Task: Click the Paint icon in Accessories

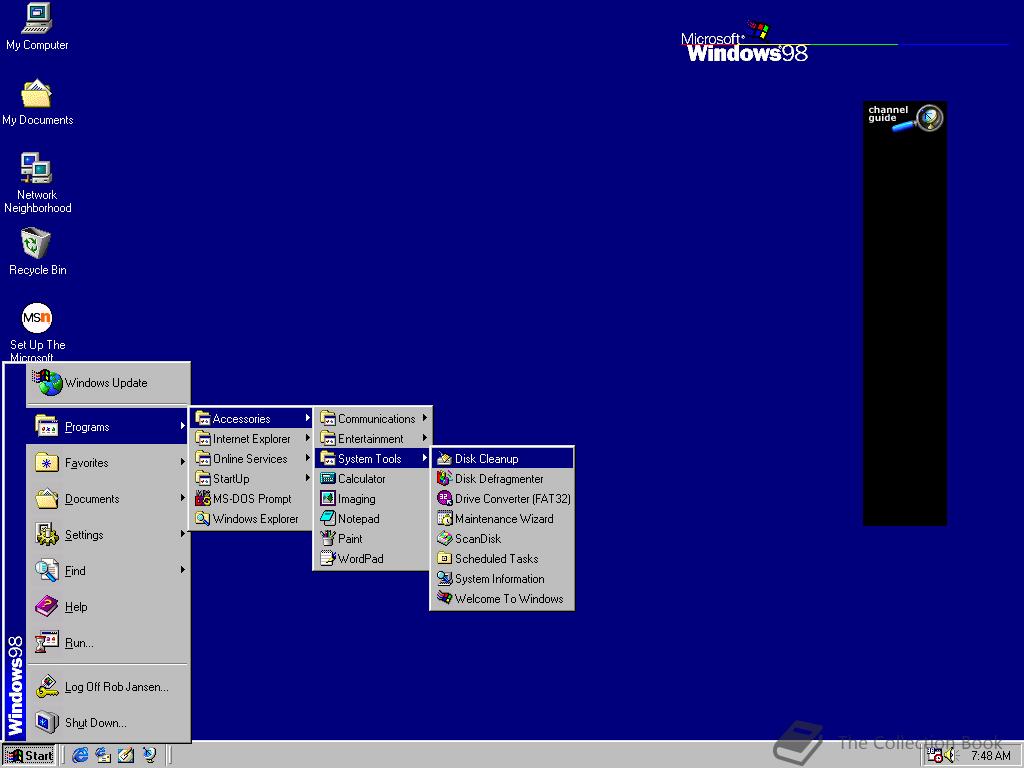Action: tap(328, 539)
